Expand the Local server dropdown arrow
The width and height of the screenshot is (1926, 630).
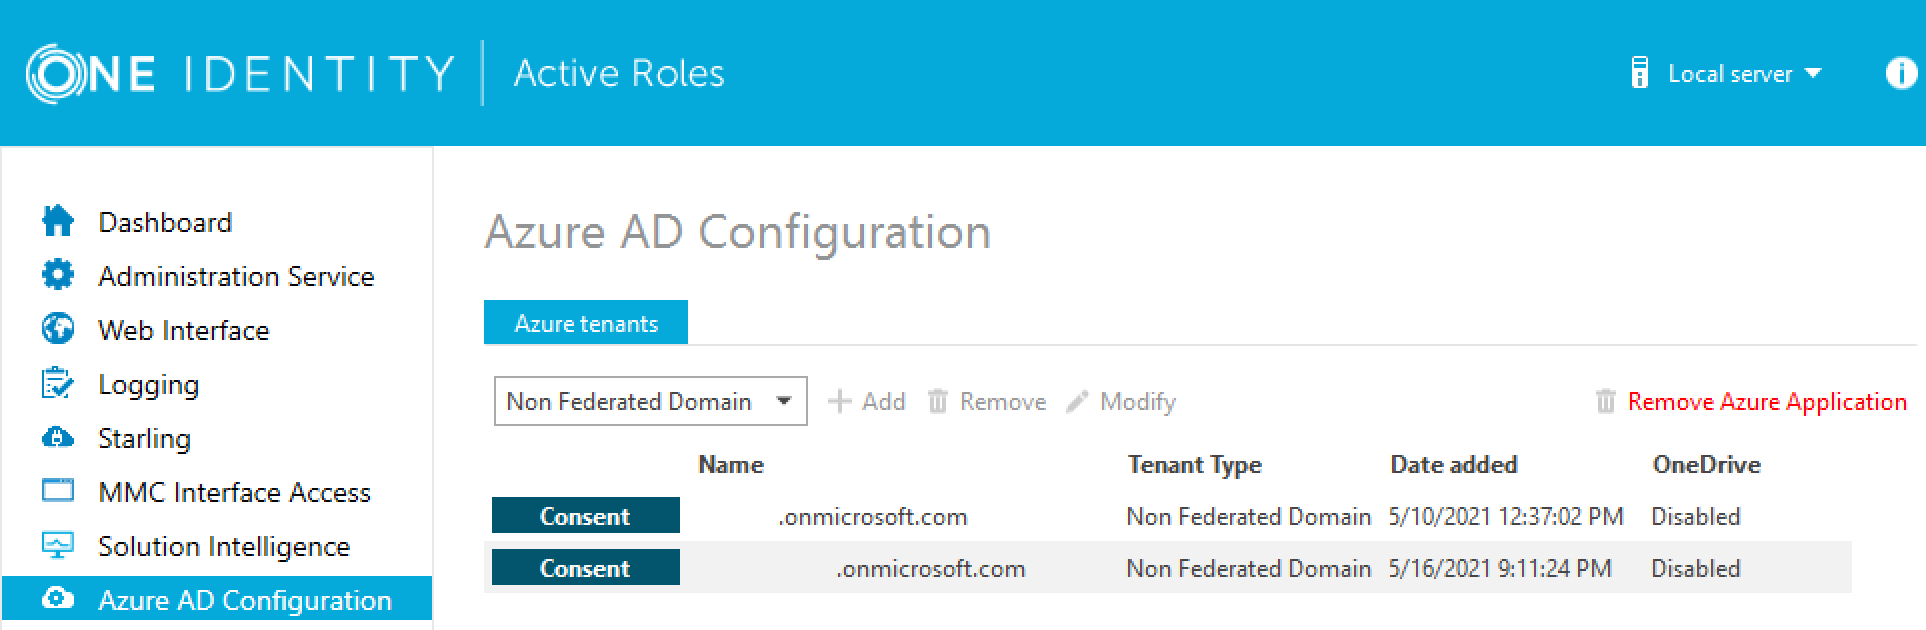[1813, 74]
